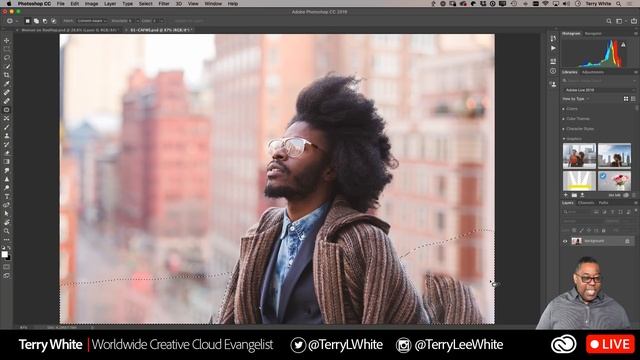Switch Libraries to list view
Image resolution: width=640 pixels, height=360 pixels.
pyautogui.click(x=633, y=99)
